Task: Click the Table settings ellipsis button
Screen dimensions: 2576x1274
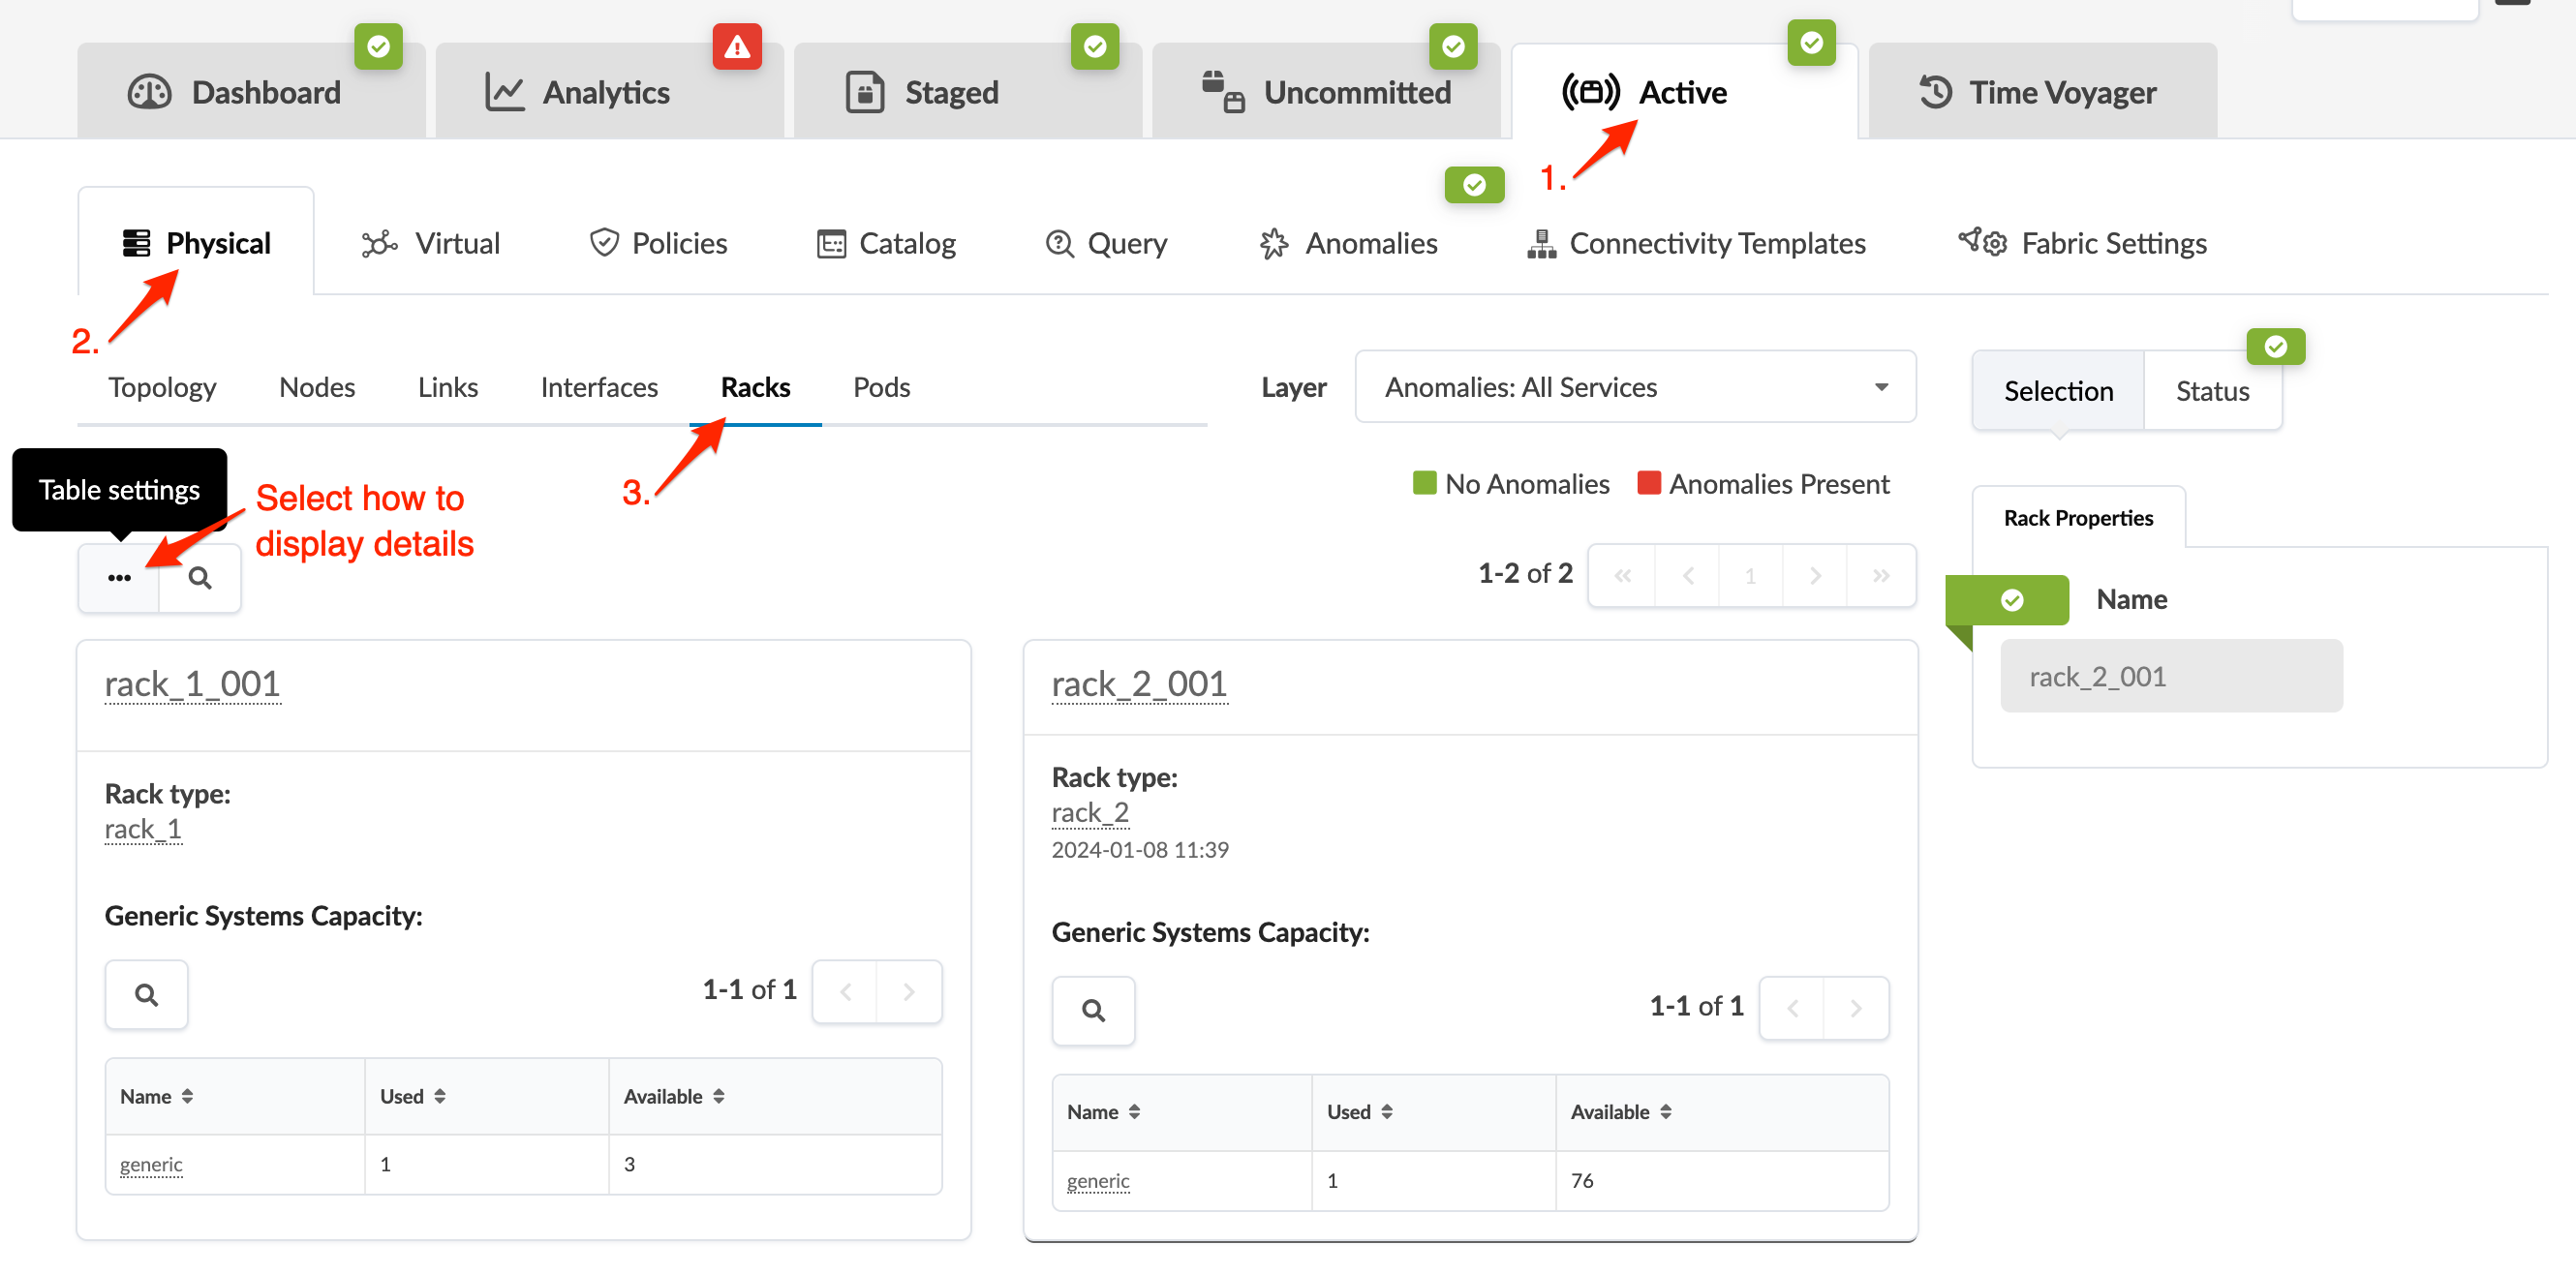Action: pos(119,577)
